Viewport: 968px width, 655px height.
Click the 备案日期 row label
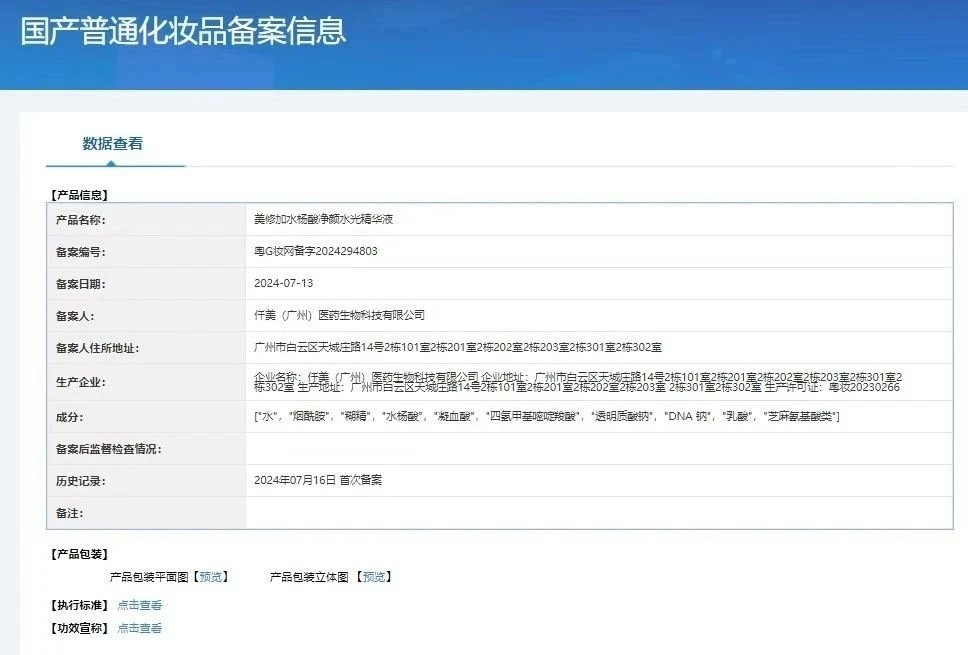coord(80,284)
